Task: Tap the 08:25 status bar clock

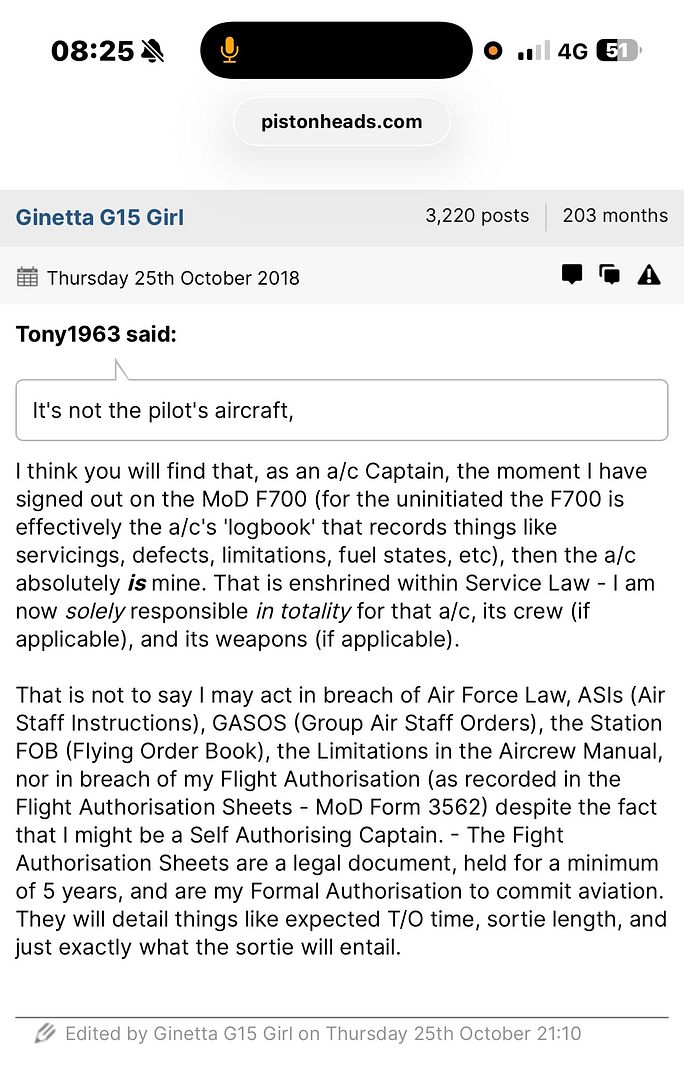Action: pyautogui.click(x=92, y=51)
